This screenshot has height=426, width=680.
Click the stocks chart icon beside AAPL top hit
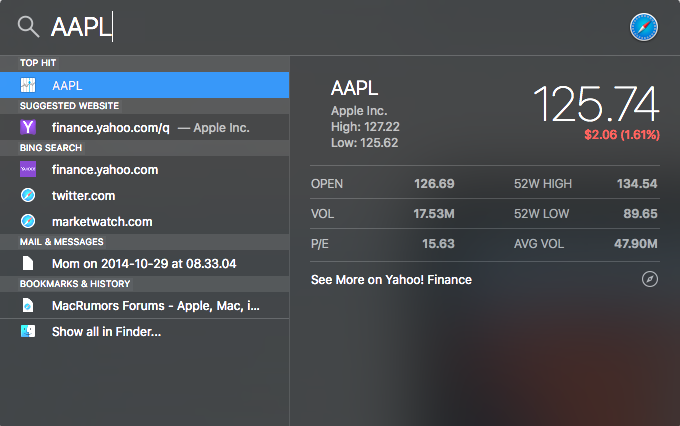coord(28,85)
